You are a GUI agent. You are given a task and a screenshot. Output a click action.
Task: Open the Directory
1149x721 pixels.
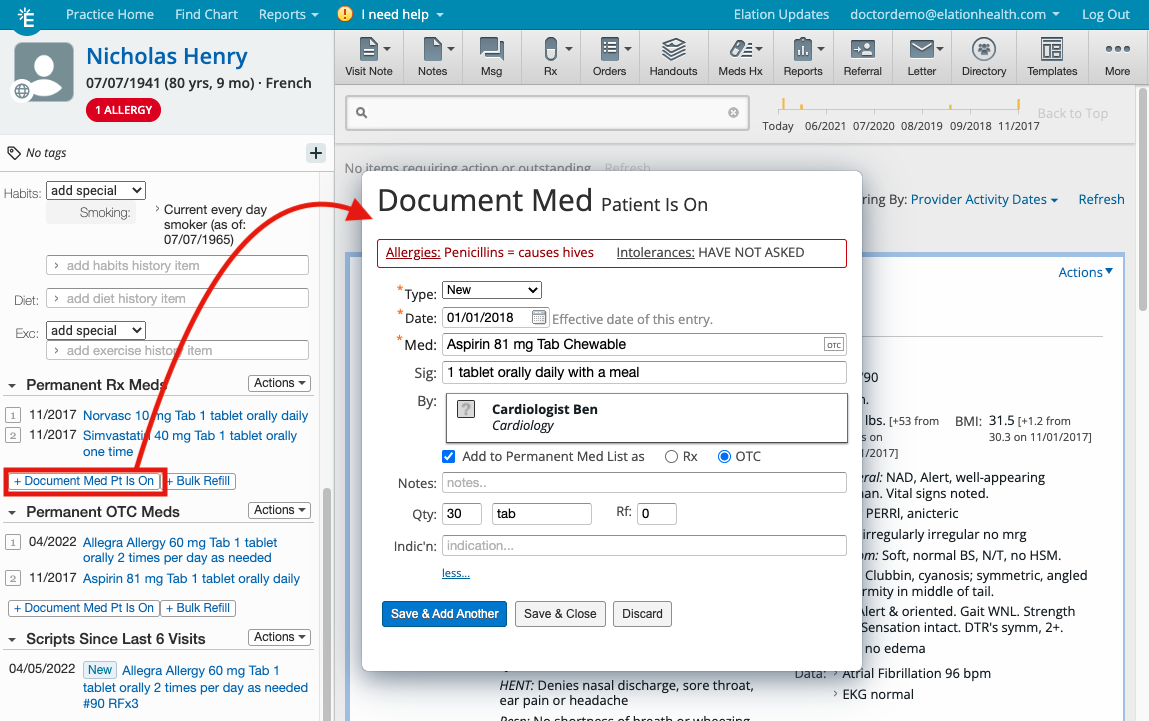click(983, 57)
